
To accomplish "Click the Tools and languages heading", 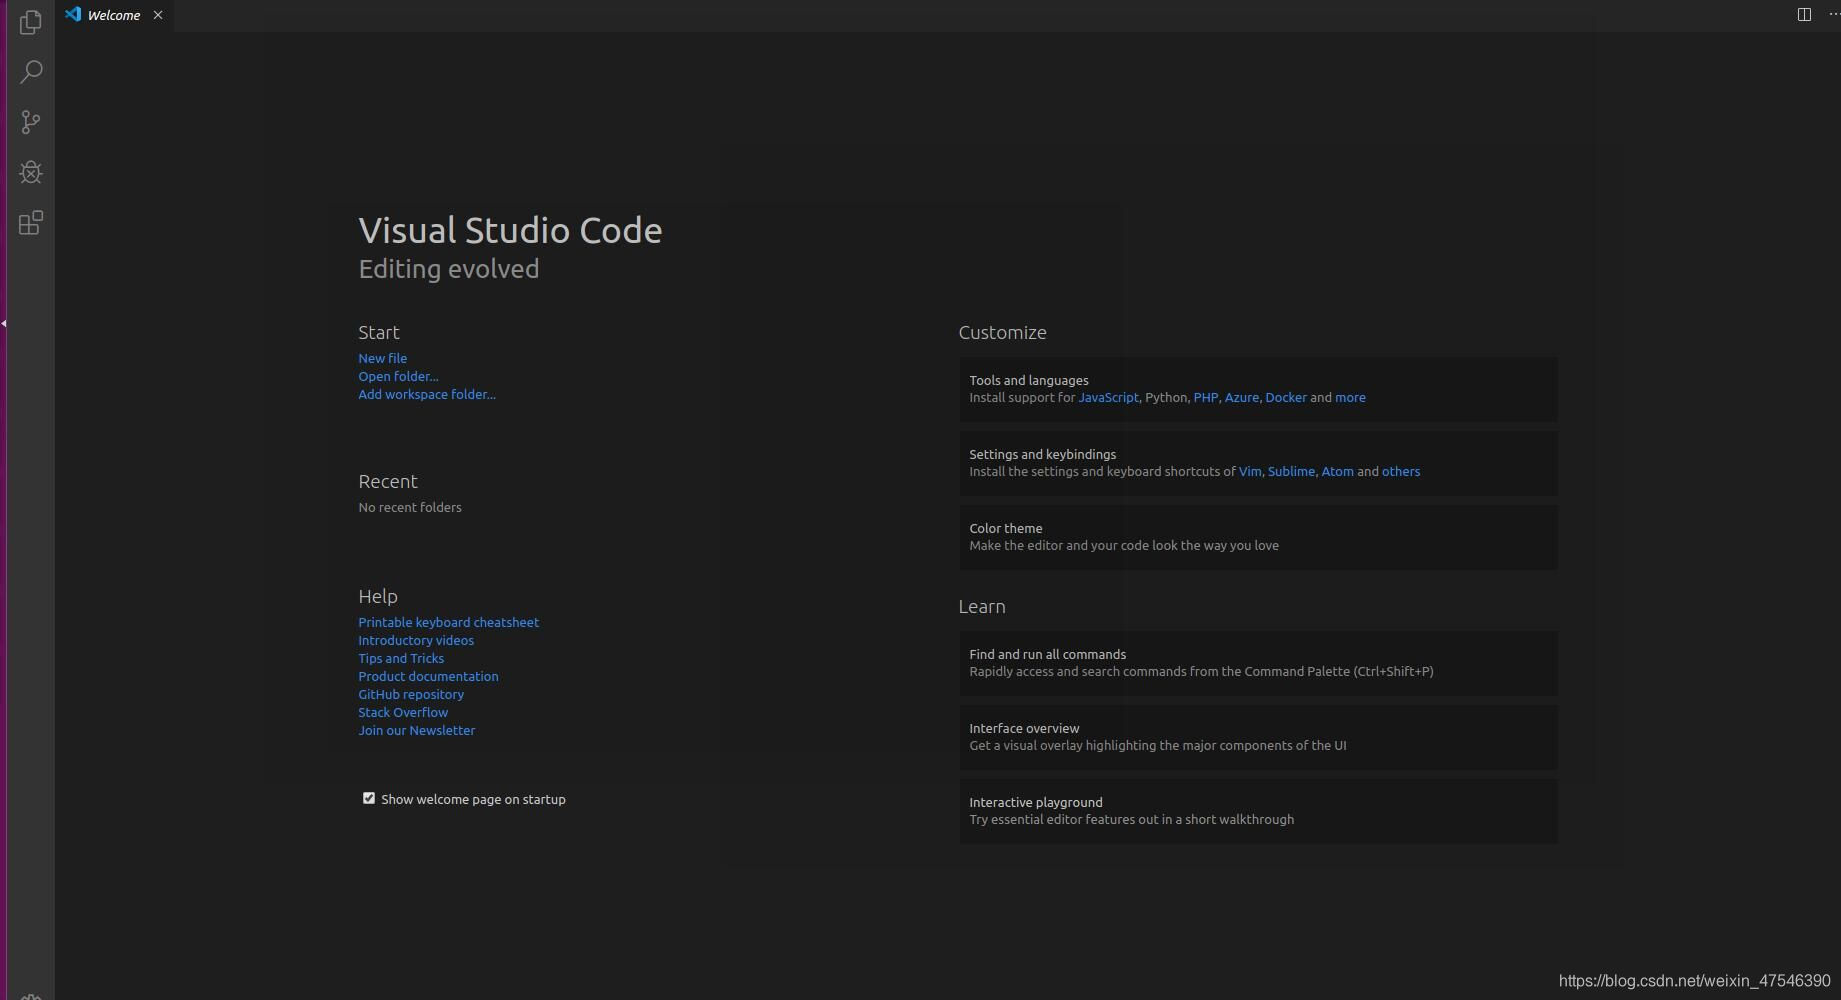I will click(1029, 380).
